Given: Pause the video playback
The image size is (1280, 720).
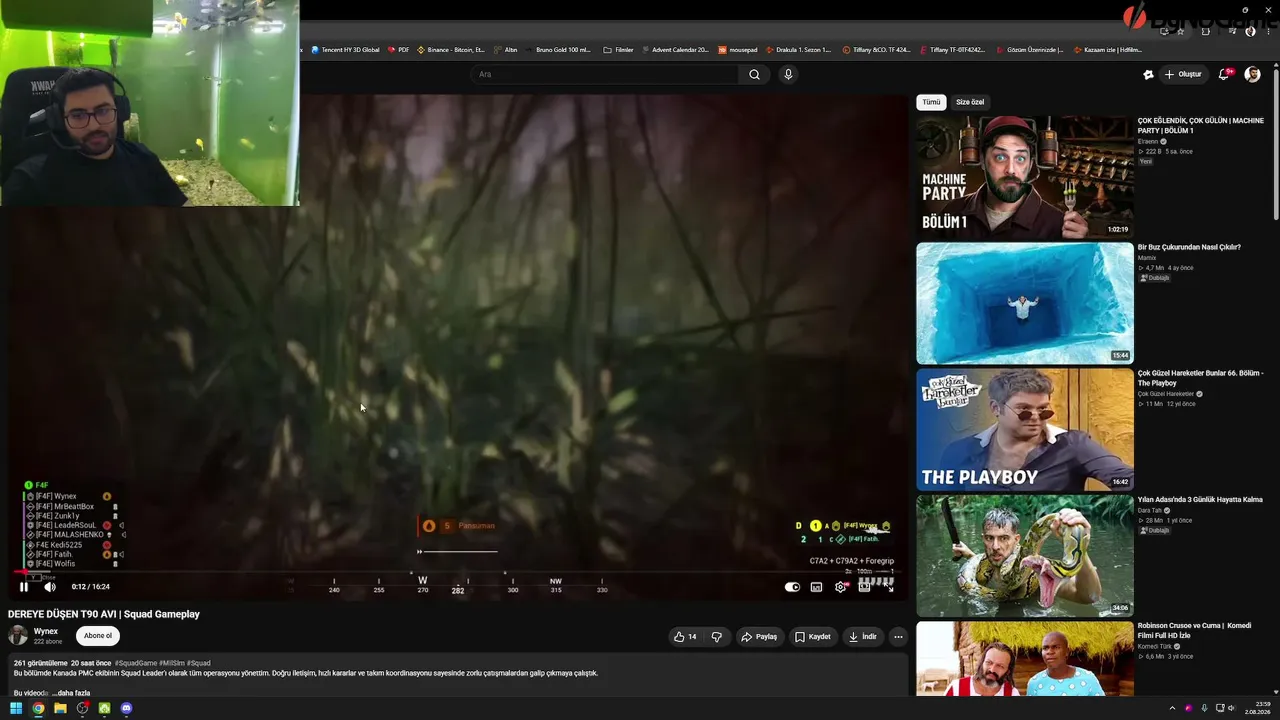Looking at the screenshot, I should (x=24, y=587).
